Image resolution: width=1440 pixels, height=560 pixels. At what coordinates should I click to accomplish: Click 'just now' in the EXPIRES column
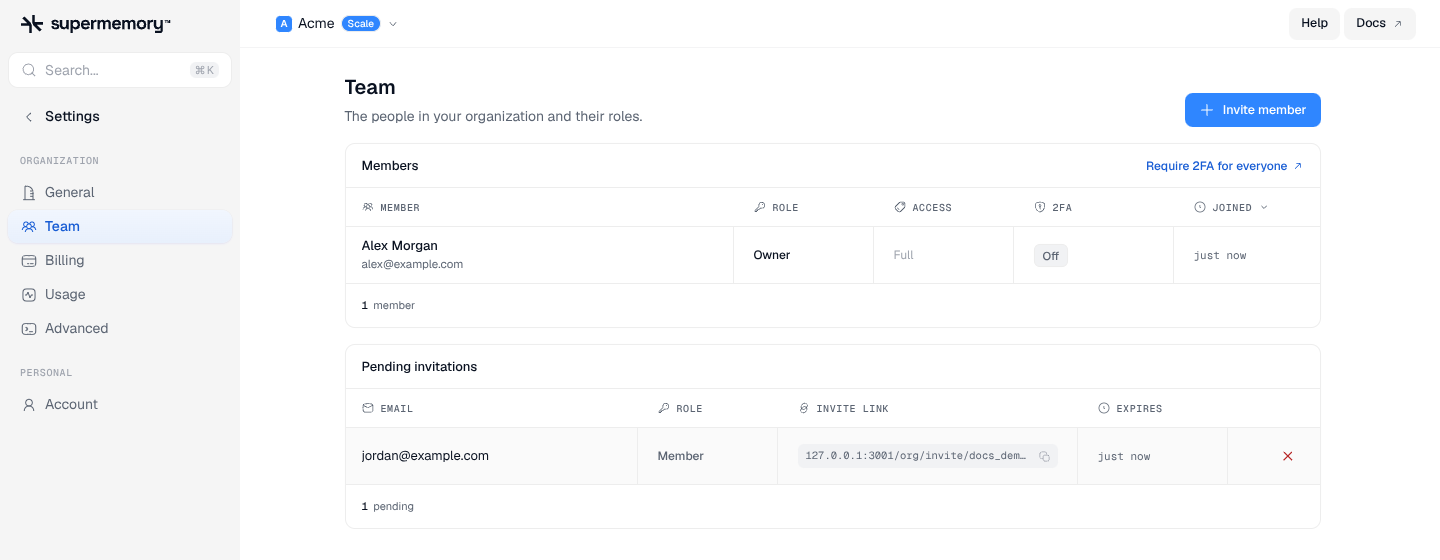tap(1124, 456)
